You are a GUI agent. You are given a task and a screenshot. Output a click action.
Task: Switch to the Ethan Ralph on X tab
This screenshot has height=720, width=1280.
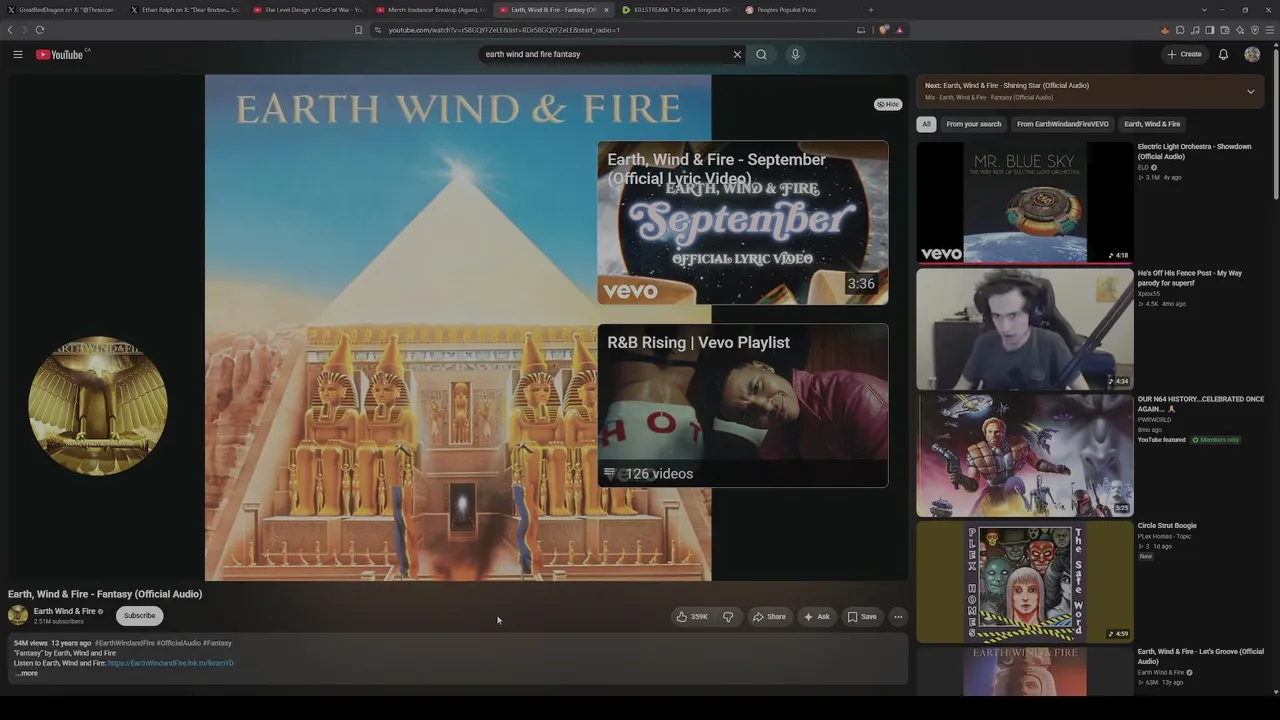pyautogui.click(x=185, y=10)
